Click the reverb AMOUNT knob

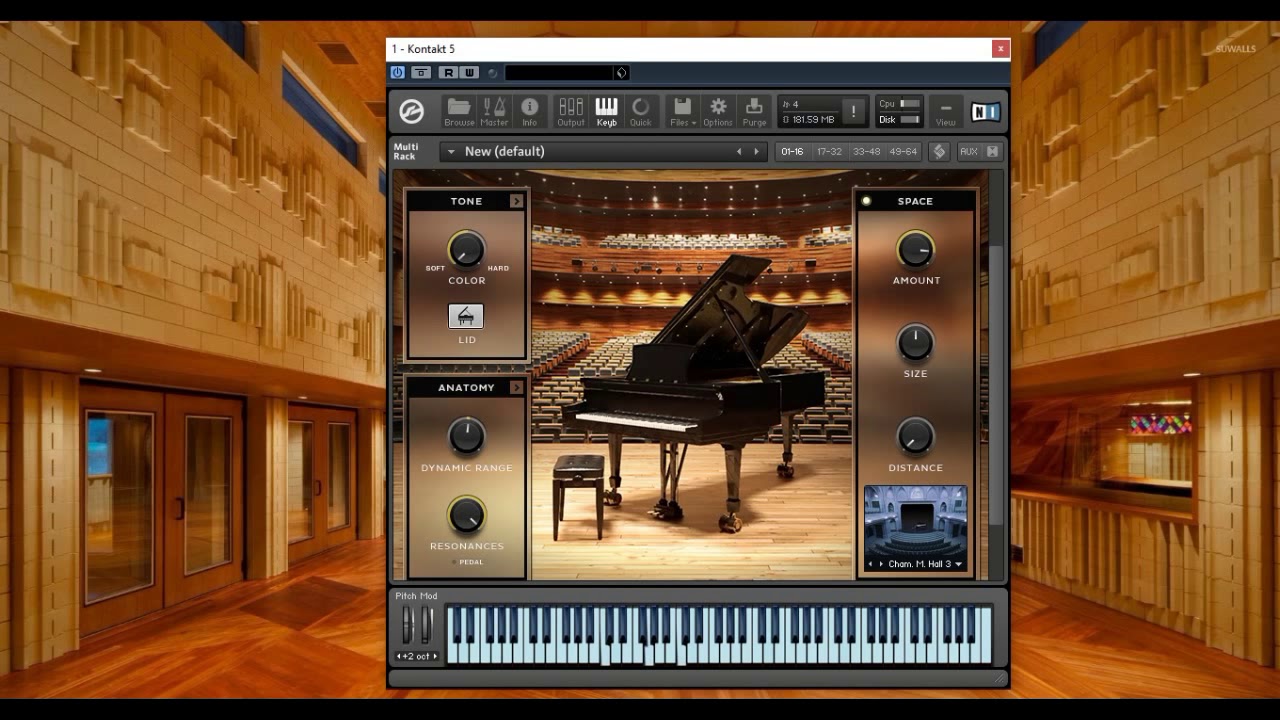point(915,249)
